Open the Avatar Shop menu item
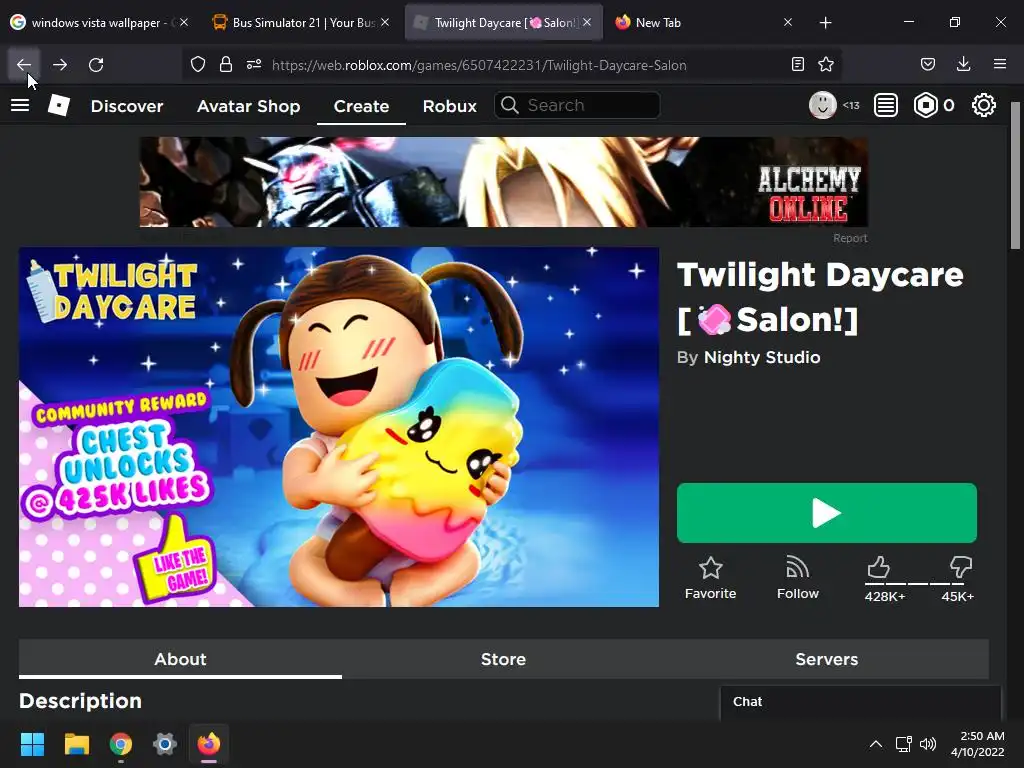Image resolution: width=1024 pixels, height=768 pixels. [x=249, y=106]
